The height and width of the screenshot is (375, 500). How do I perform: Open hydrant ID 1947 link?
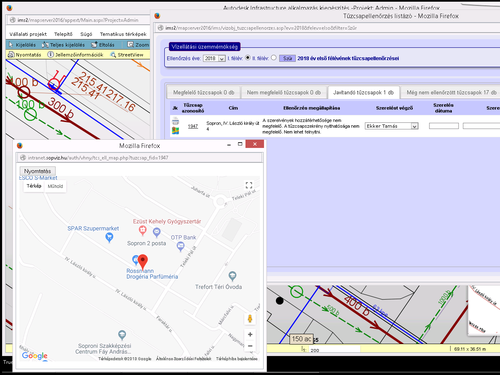coord(193,126)
